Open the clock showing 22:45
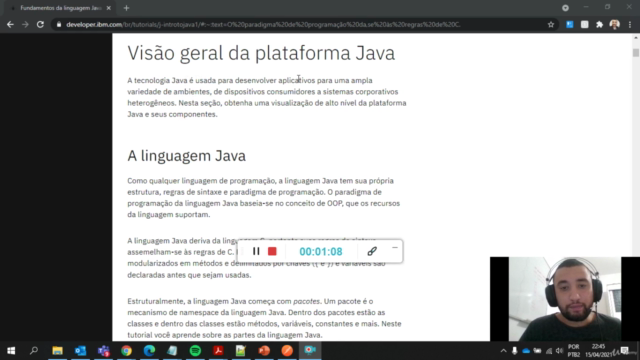The image size is (640, 360). [x=598, y=351]
